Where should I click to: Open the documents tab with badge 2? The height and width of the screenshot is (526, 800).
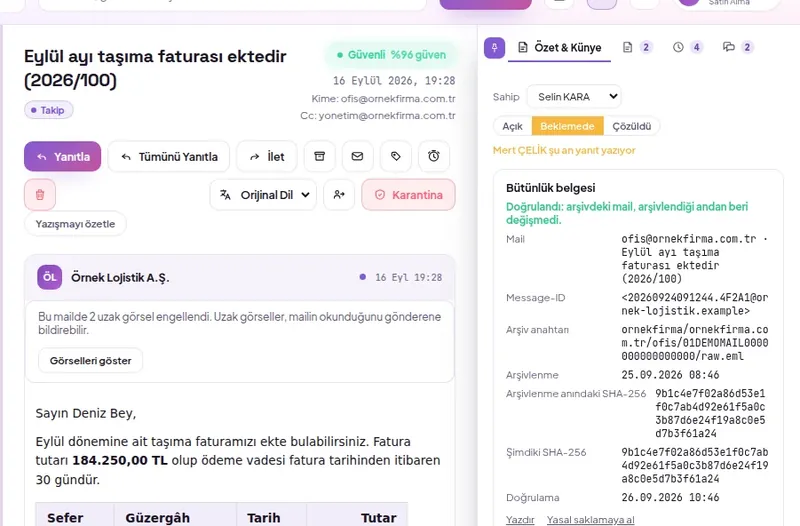tap(637, 47)
